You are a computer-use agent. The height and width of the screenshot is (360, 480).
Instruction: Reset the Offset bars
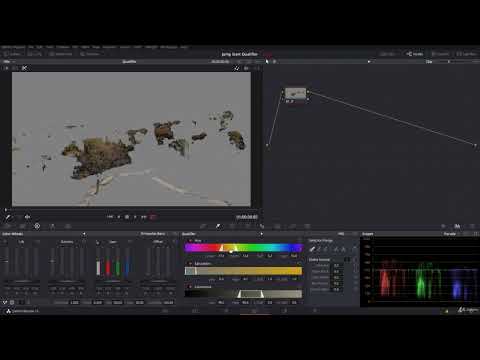175,241
